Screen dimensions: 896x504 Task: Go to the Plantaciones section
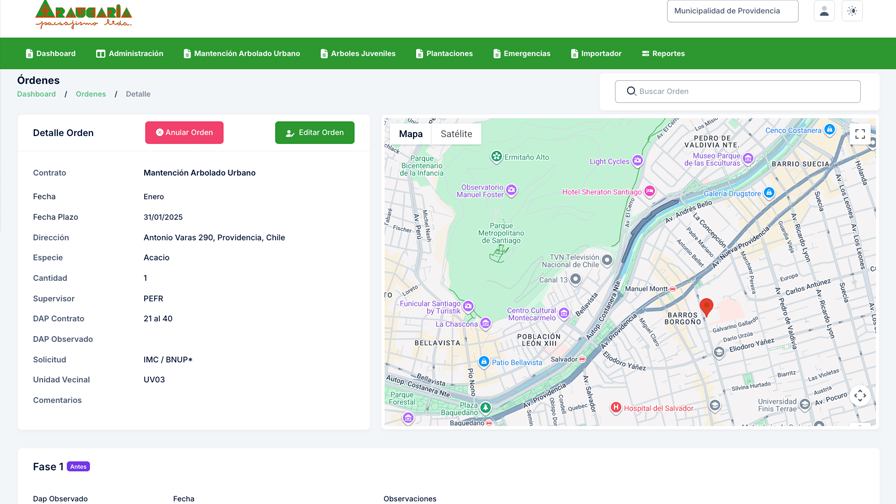(x=444, y=54)
